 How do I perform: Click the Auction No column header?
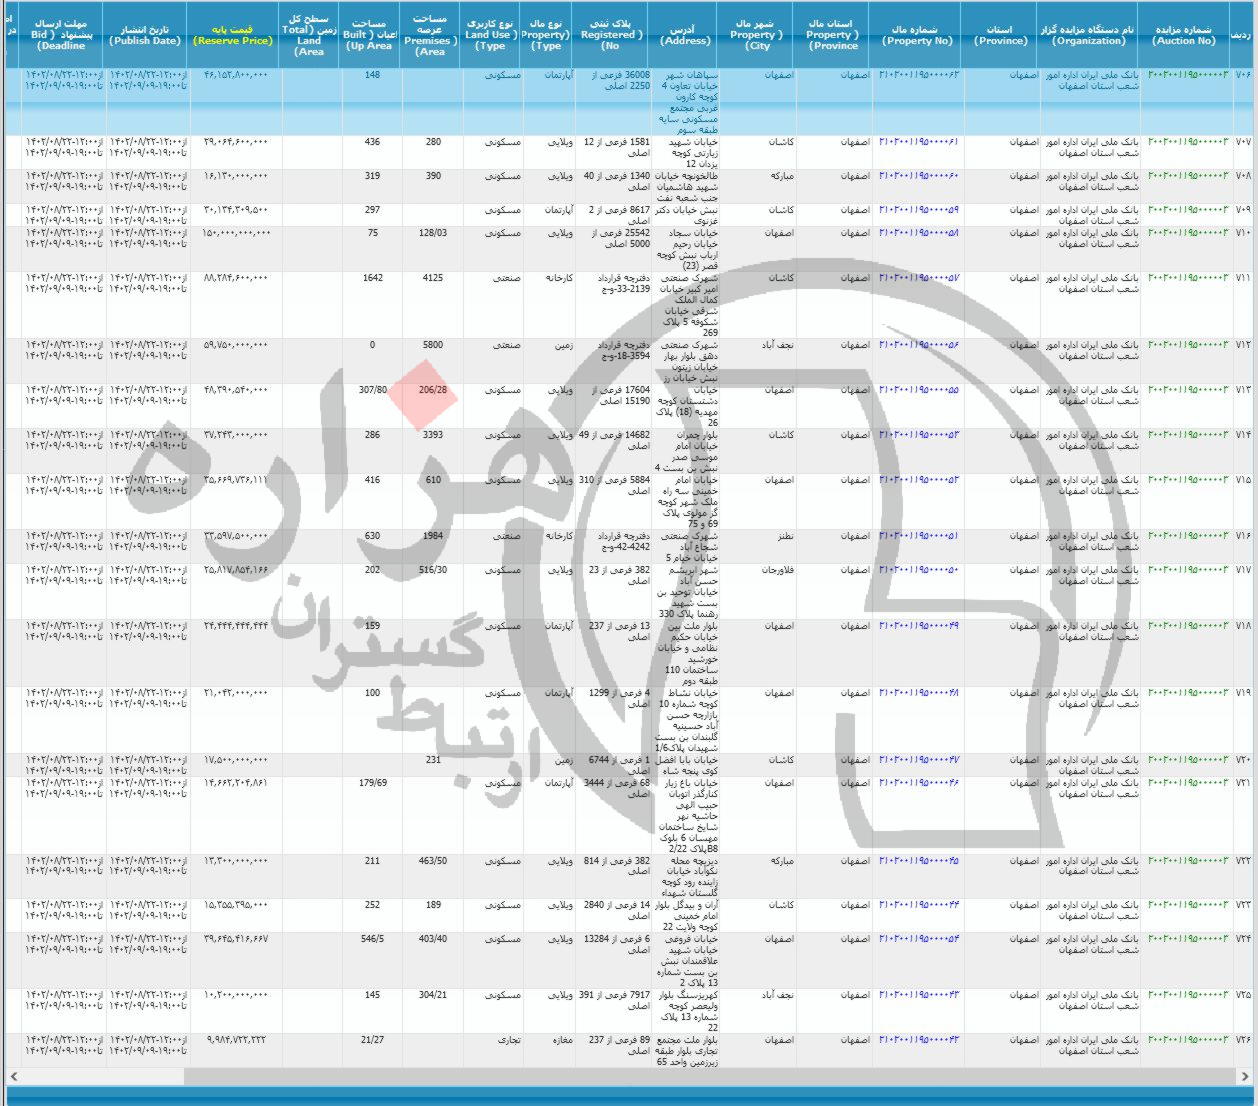pyautogui.click(x=1184, y=35)
